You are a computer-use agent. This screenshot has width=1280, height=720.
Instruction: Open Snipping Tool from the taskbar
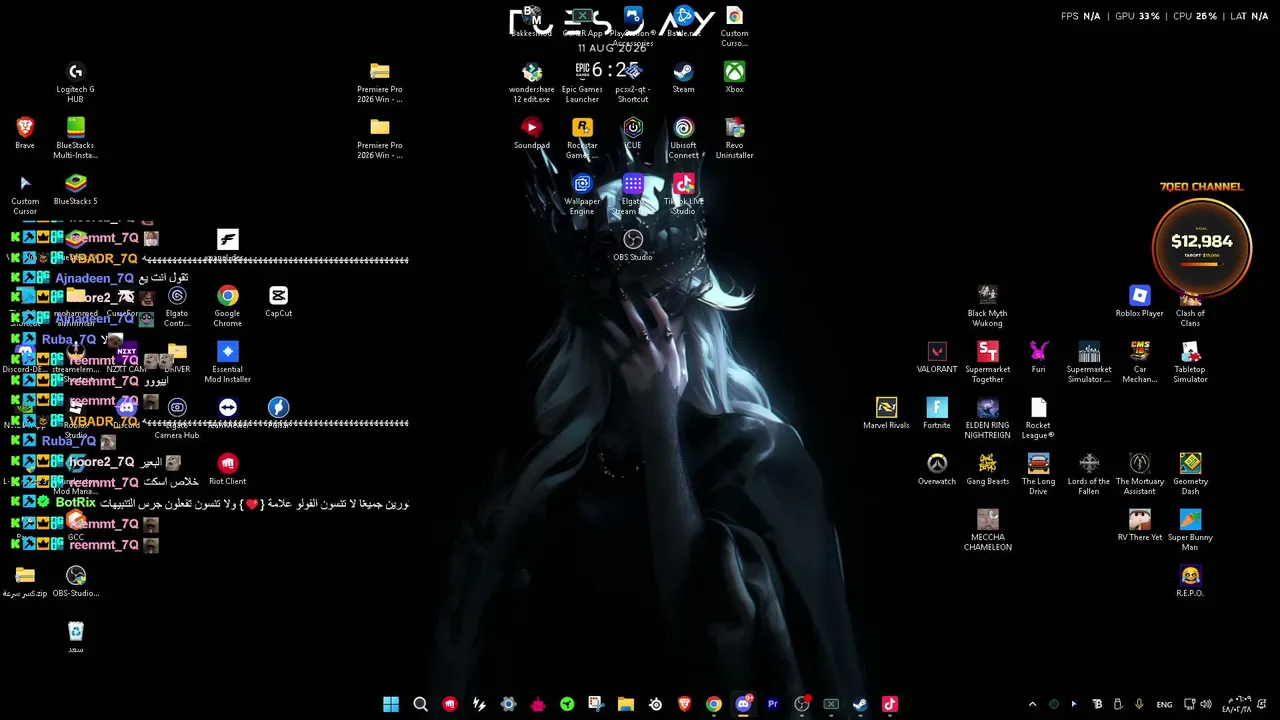[596, 704]
